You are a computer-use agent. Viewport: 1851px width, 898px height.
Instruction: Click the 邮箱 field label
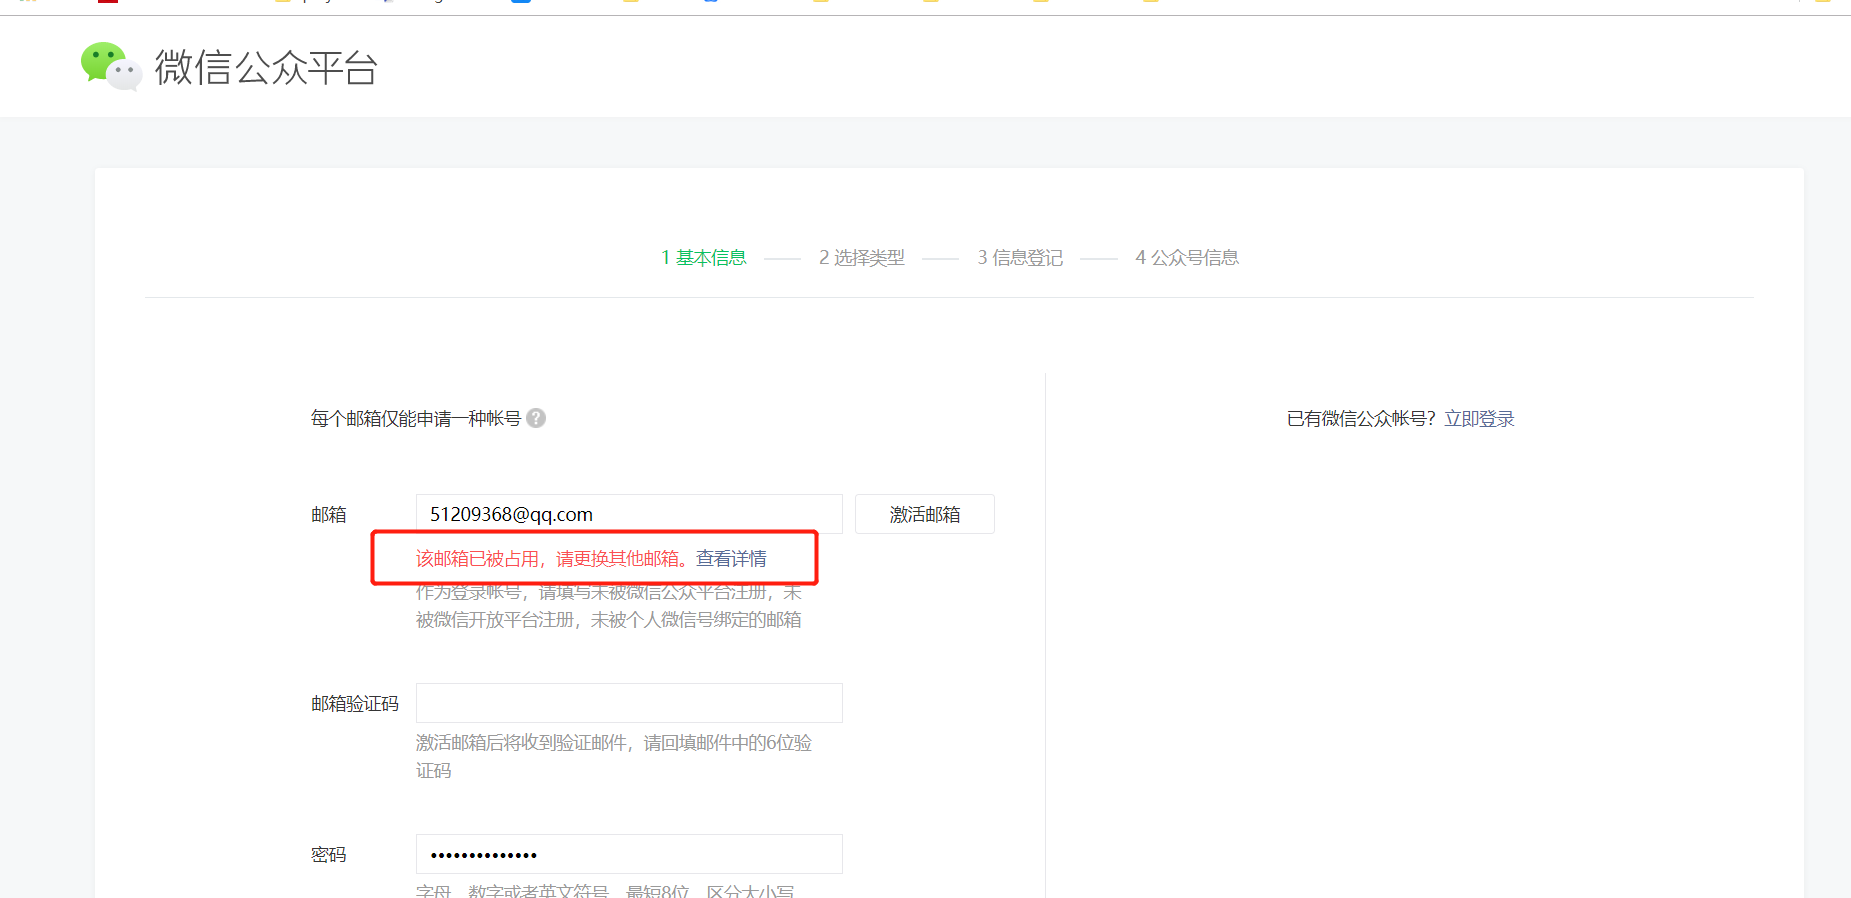pyautogui.click(x=329, y=514)
